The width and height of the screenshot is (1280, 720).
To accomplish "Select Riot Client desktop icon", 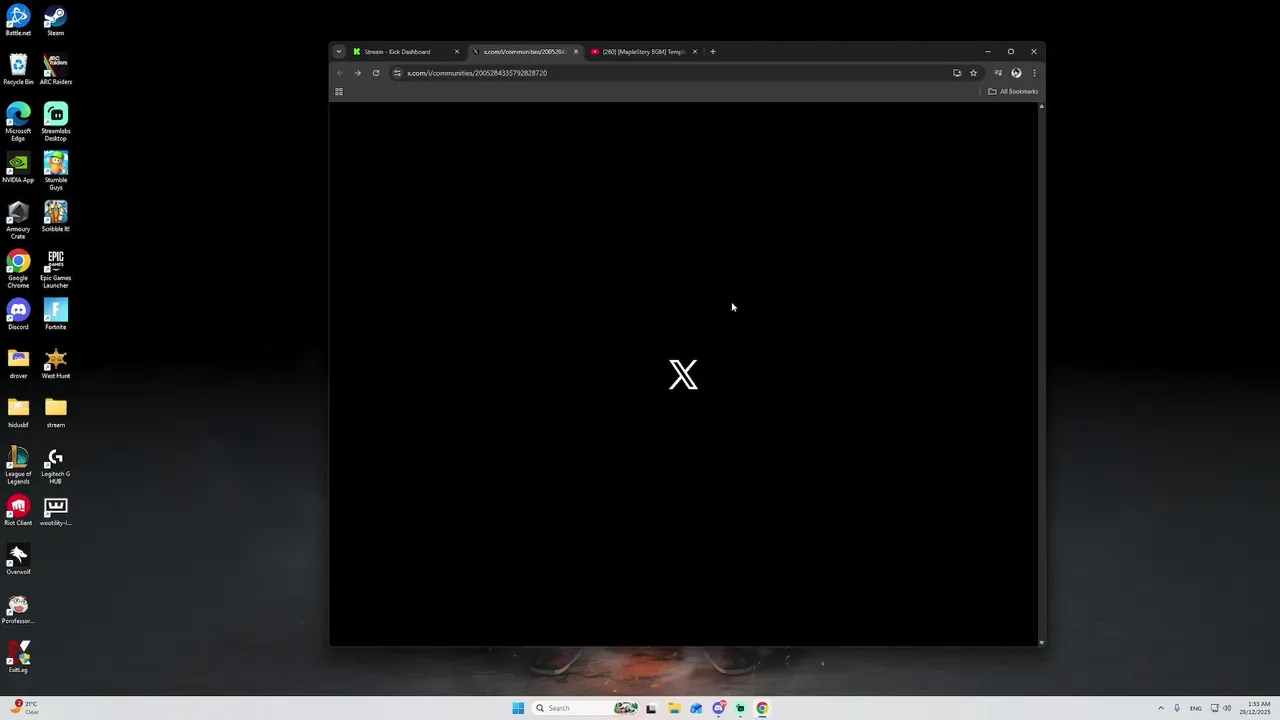I will click(x=18, y=511).
